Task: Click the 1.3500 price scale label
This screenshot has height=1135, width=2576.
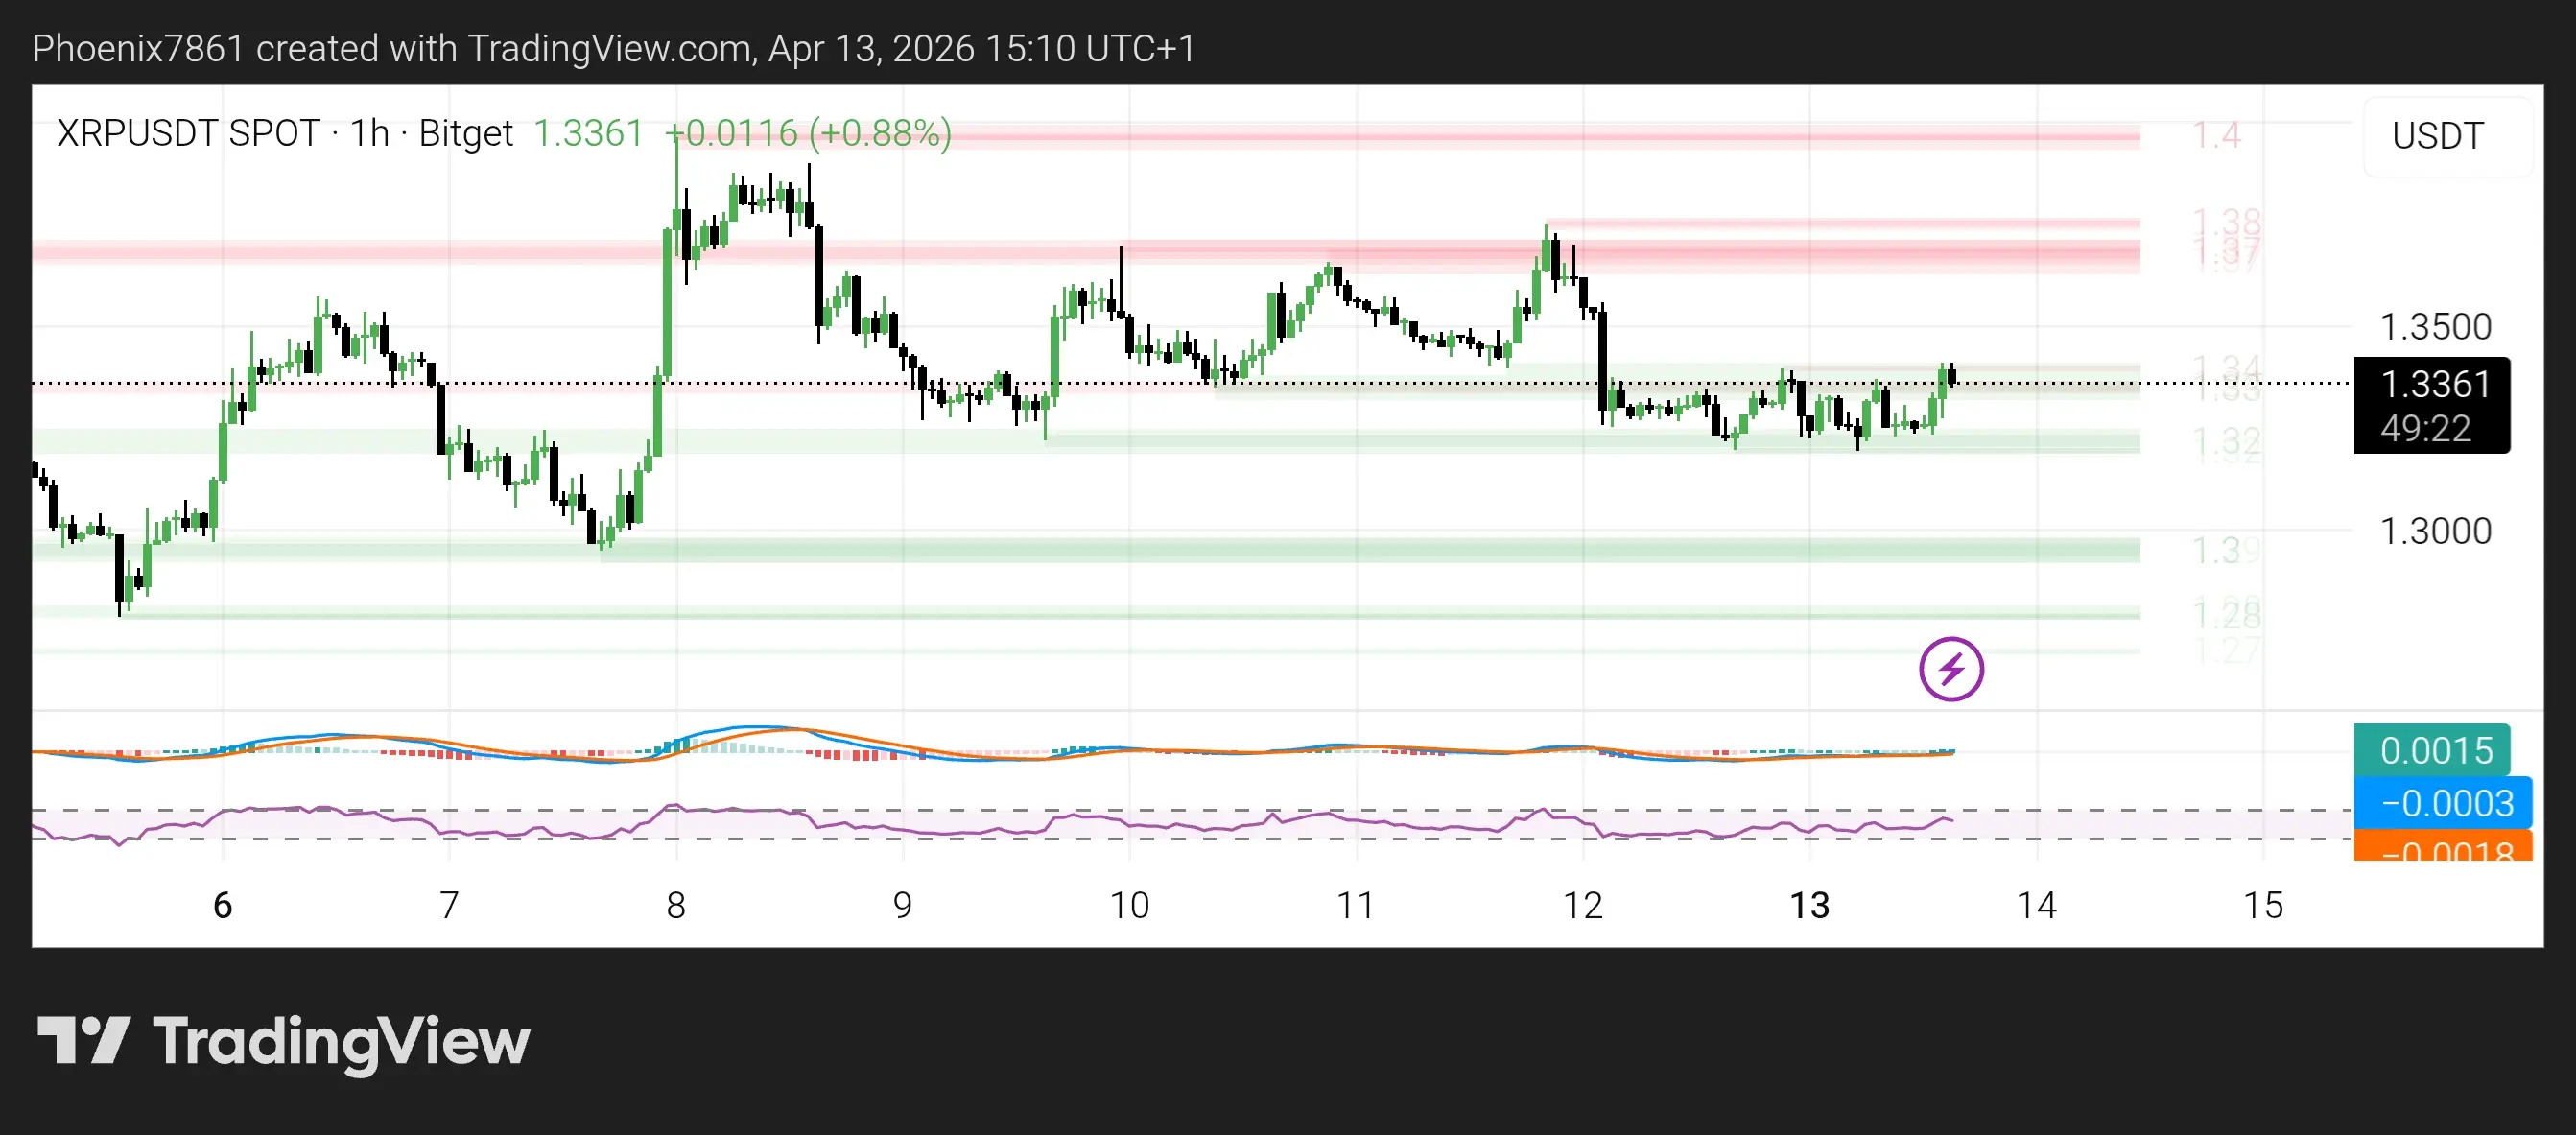Action: [2435, 327]
